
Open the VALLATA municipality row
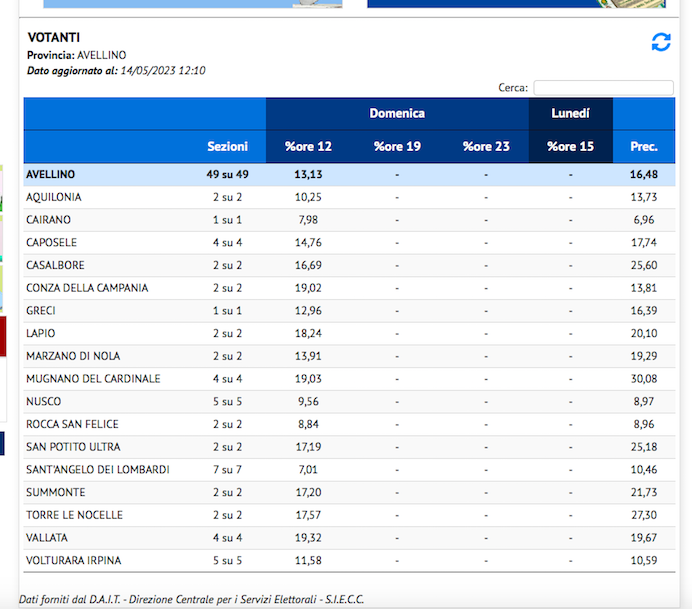click(349, 538)
